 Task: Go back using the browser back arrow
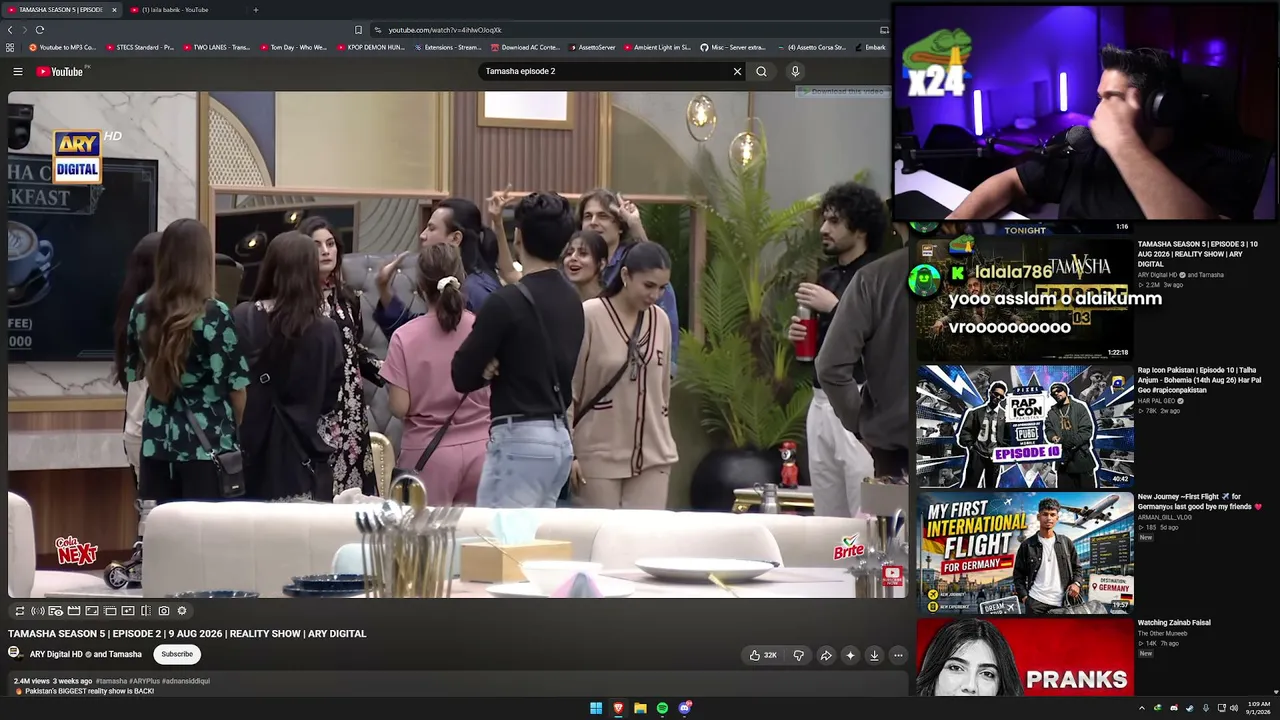point(11,30)
